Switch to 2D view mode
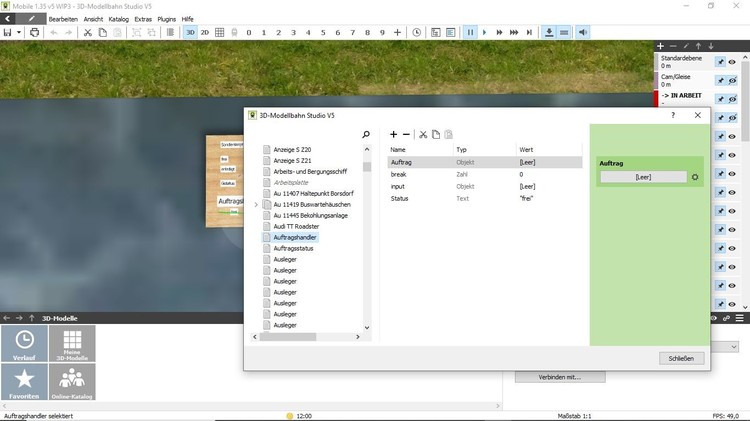This screenshot has width=750, height=421. click(205, 32)
